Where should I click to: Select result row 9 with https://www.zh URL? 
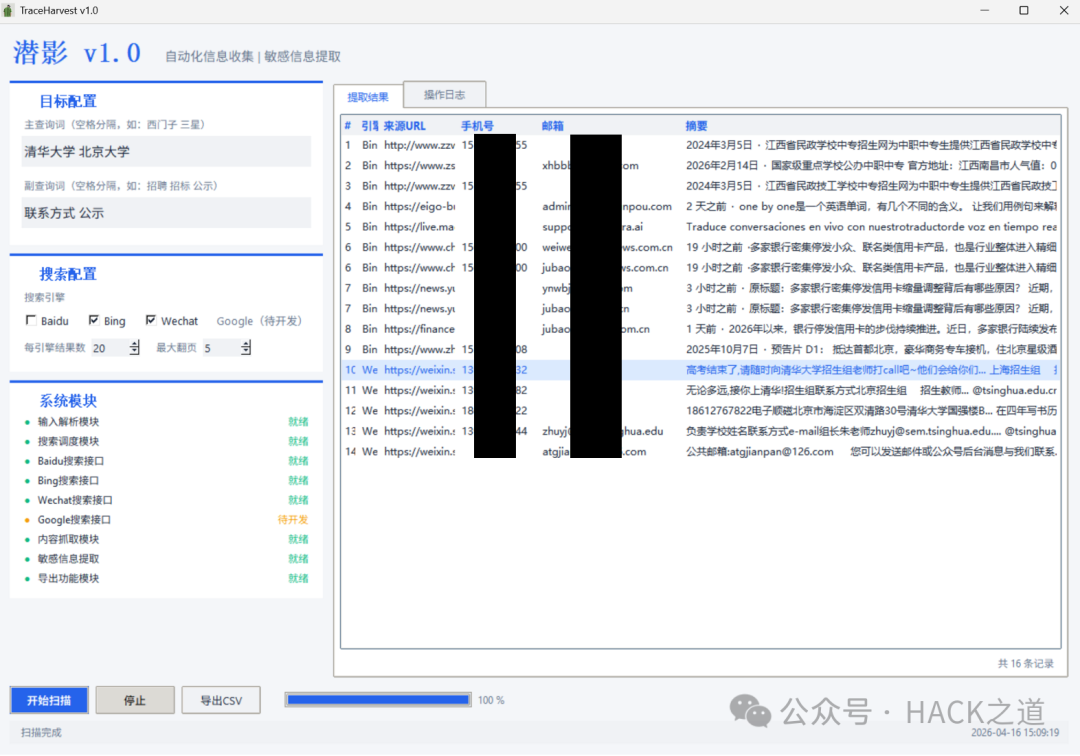(x=700, y=350)
